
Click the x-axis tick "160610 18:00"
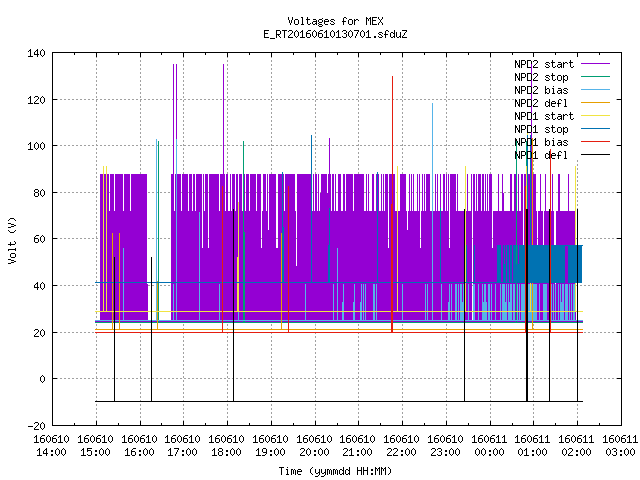pyautogui.click(x=227, y=446)
